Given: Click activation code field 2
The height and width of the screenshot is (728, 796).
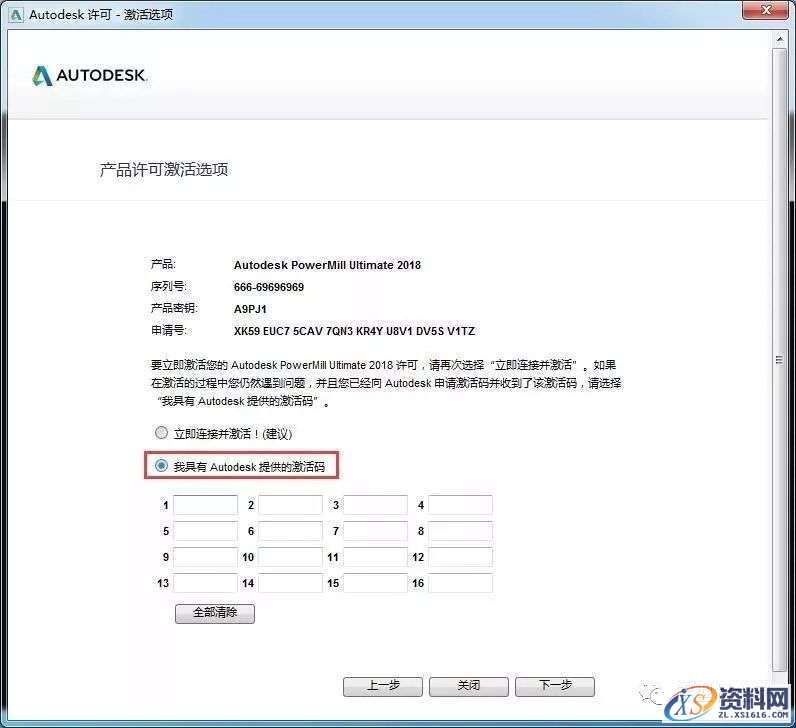Looking at the screenshot, I should 290,505.
